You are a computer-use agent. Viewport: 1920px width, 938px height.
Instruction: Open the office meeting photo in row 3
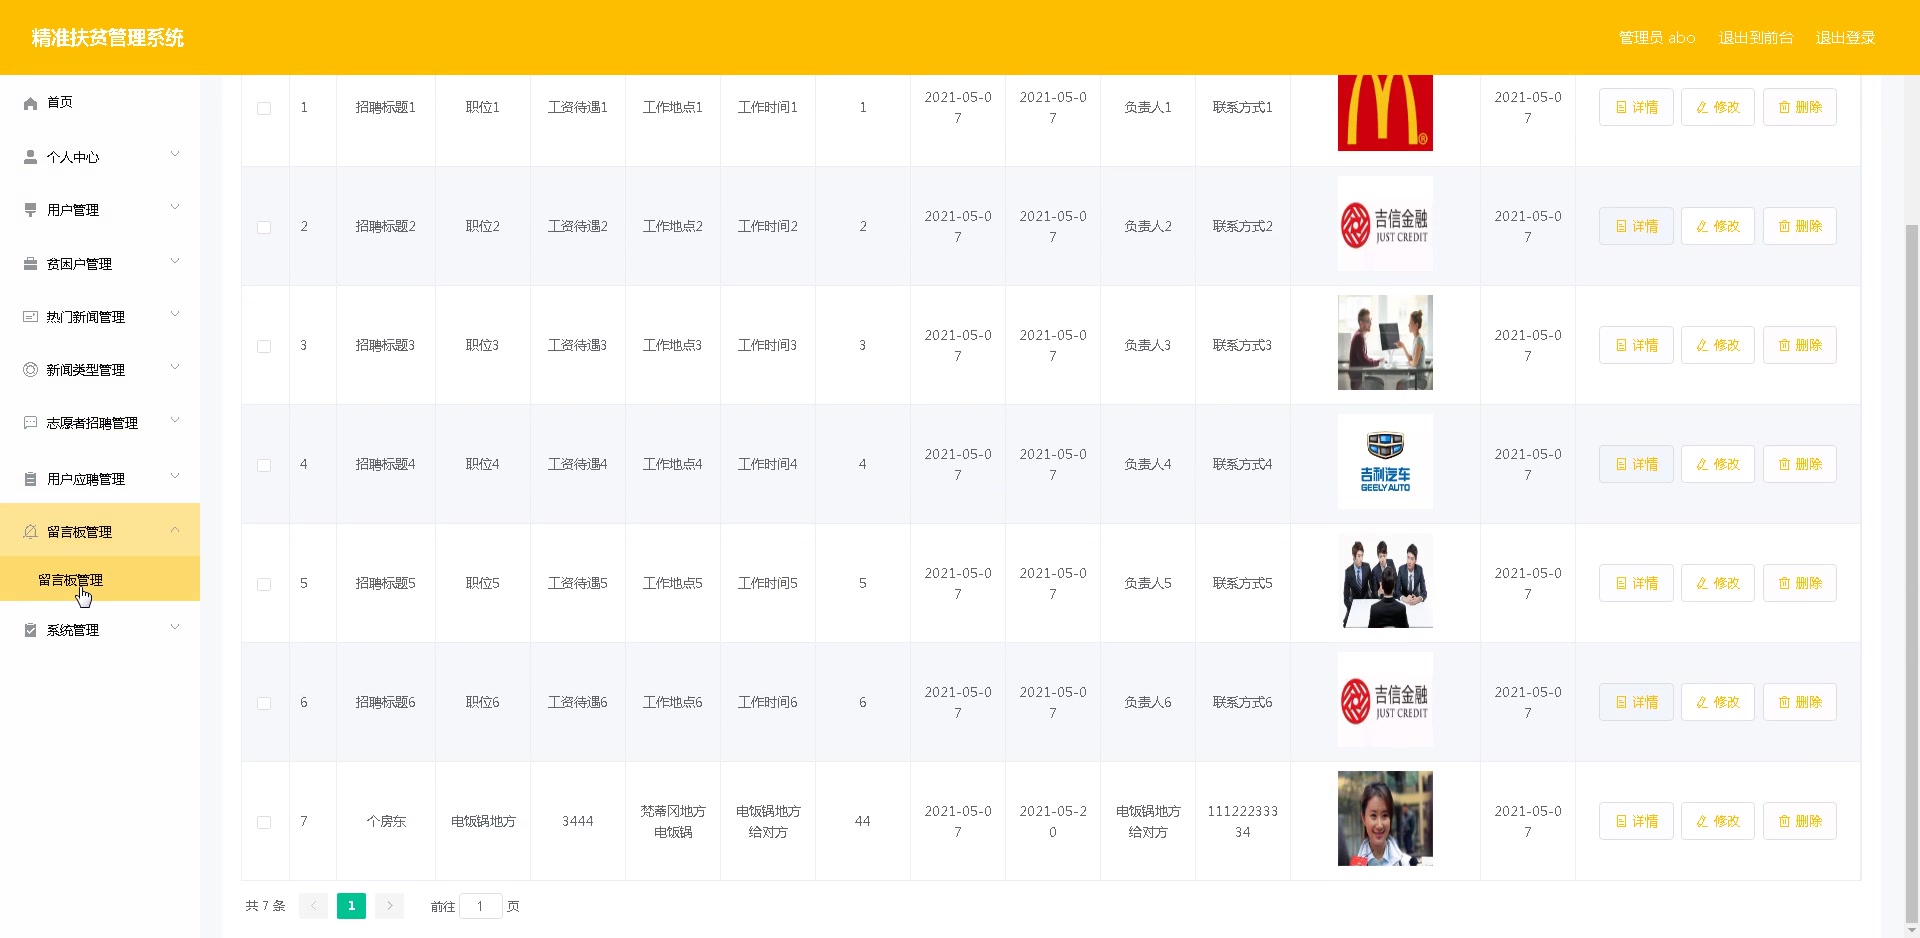[x=1385, y=343]
